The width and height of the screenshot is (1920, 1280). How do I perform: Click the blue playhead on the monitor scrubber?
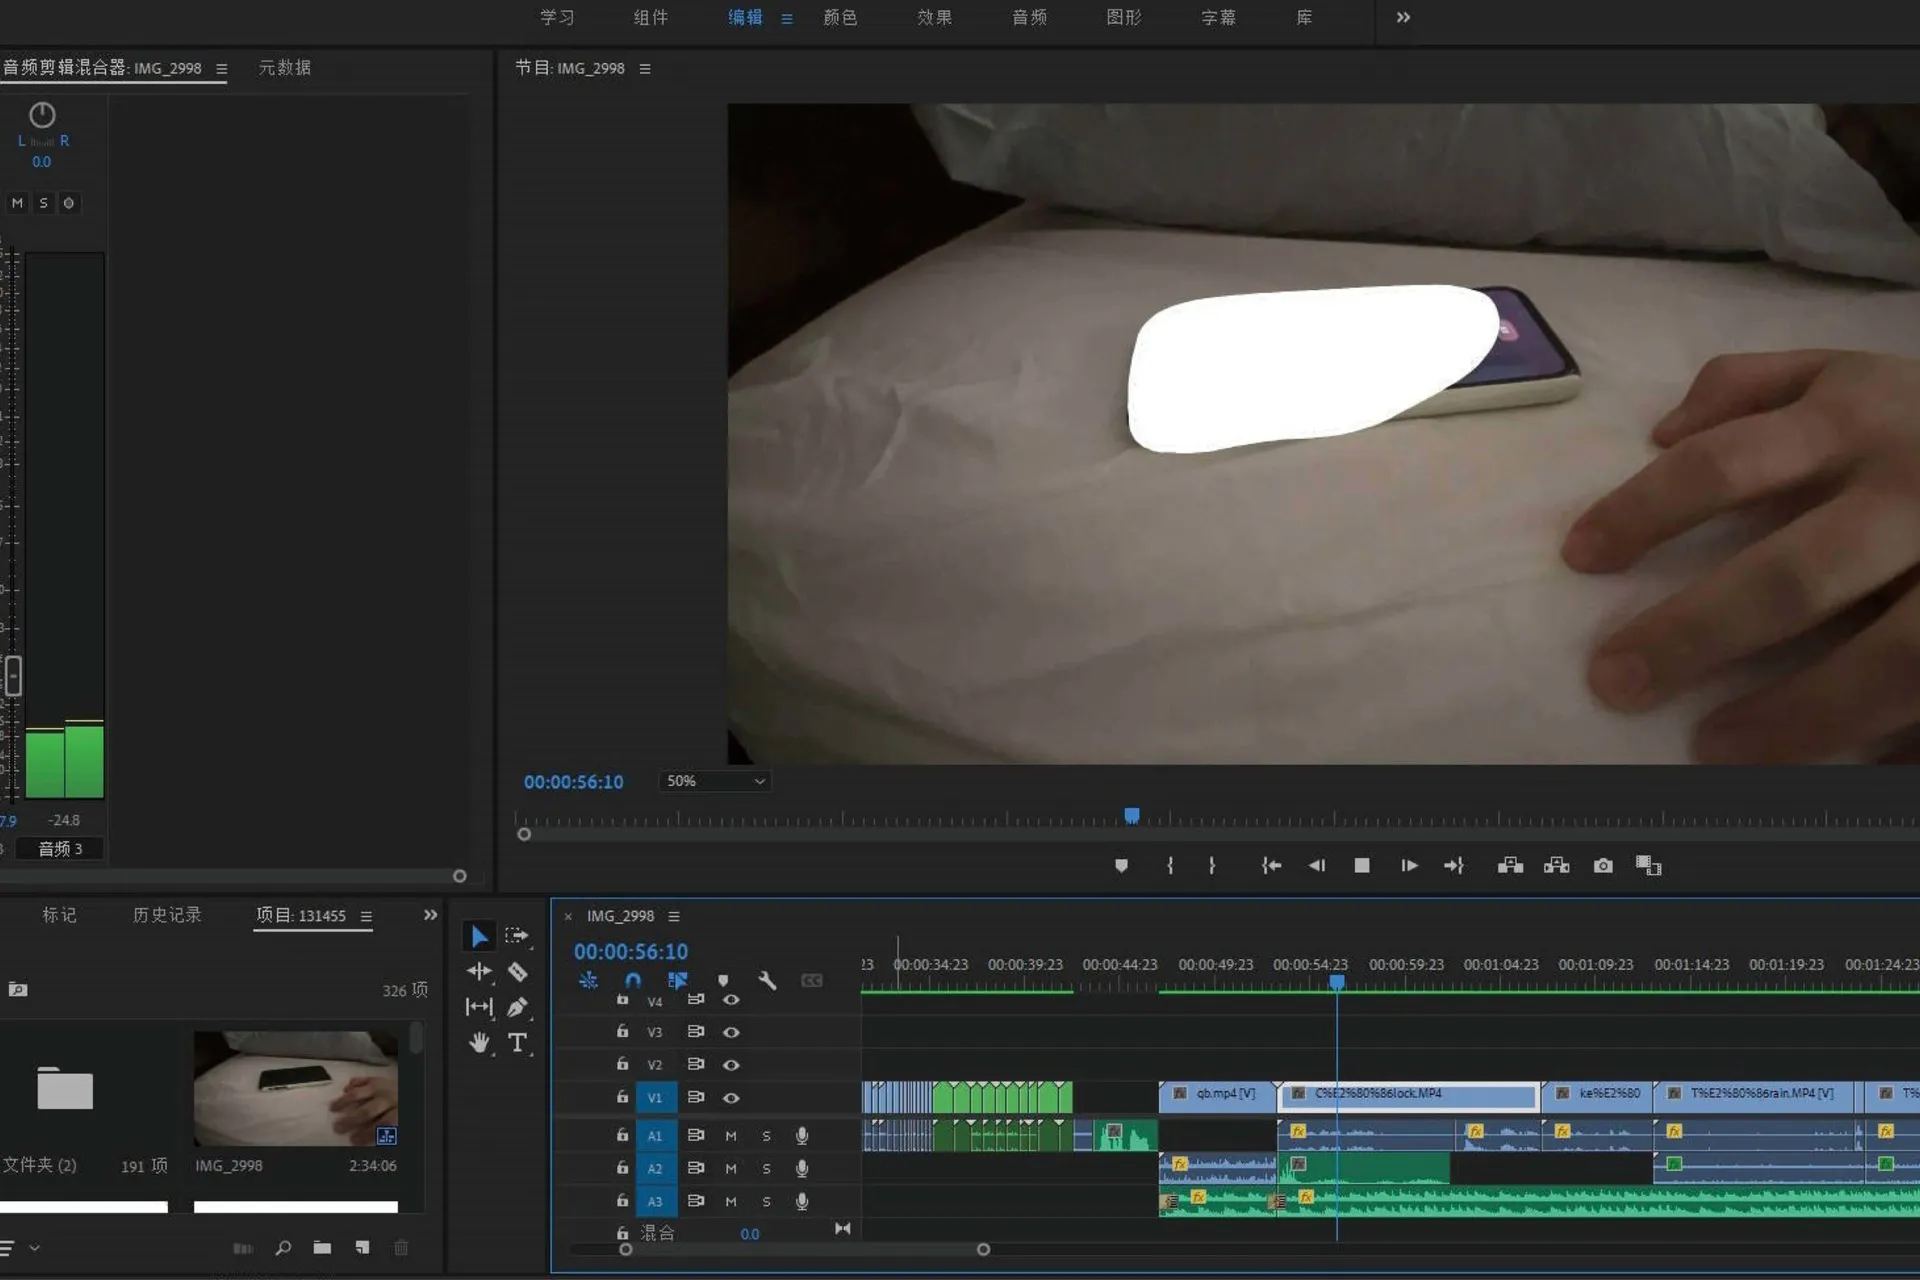pos(1132,816)
